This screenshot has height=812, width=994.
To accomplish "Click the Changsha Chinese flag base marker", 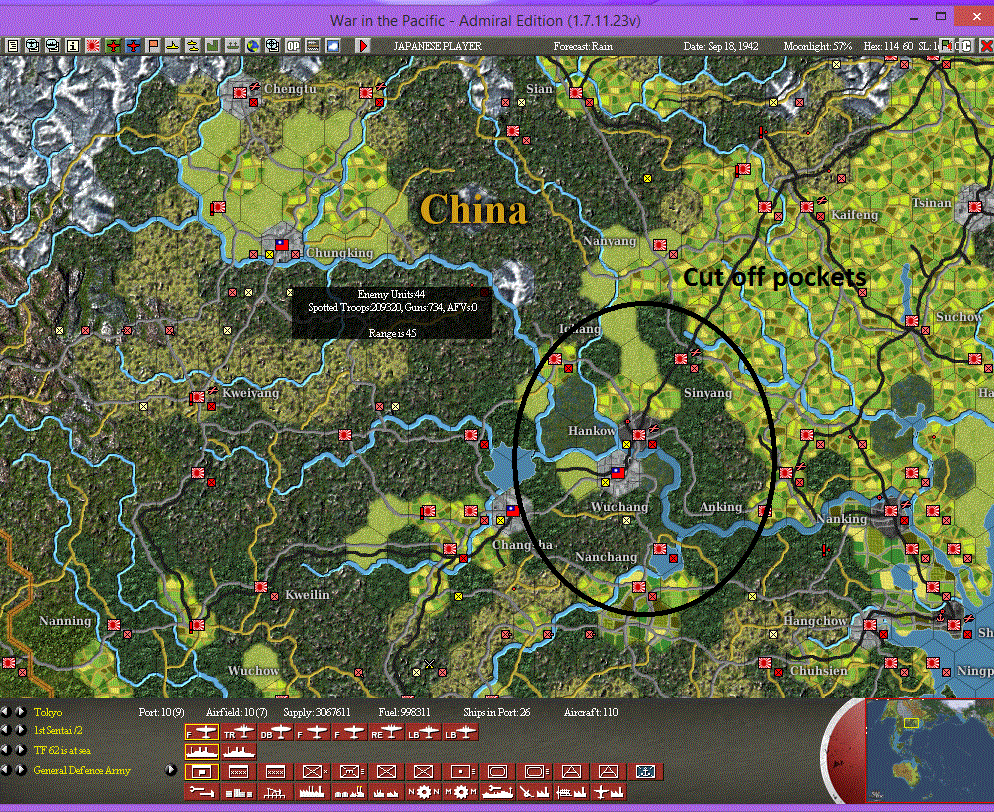I will point(513,510).
